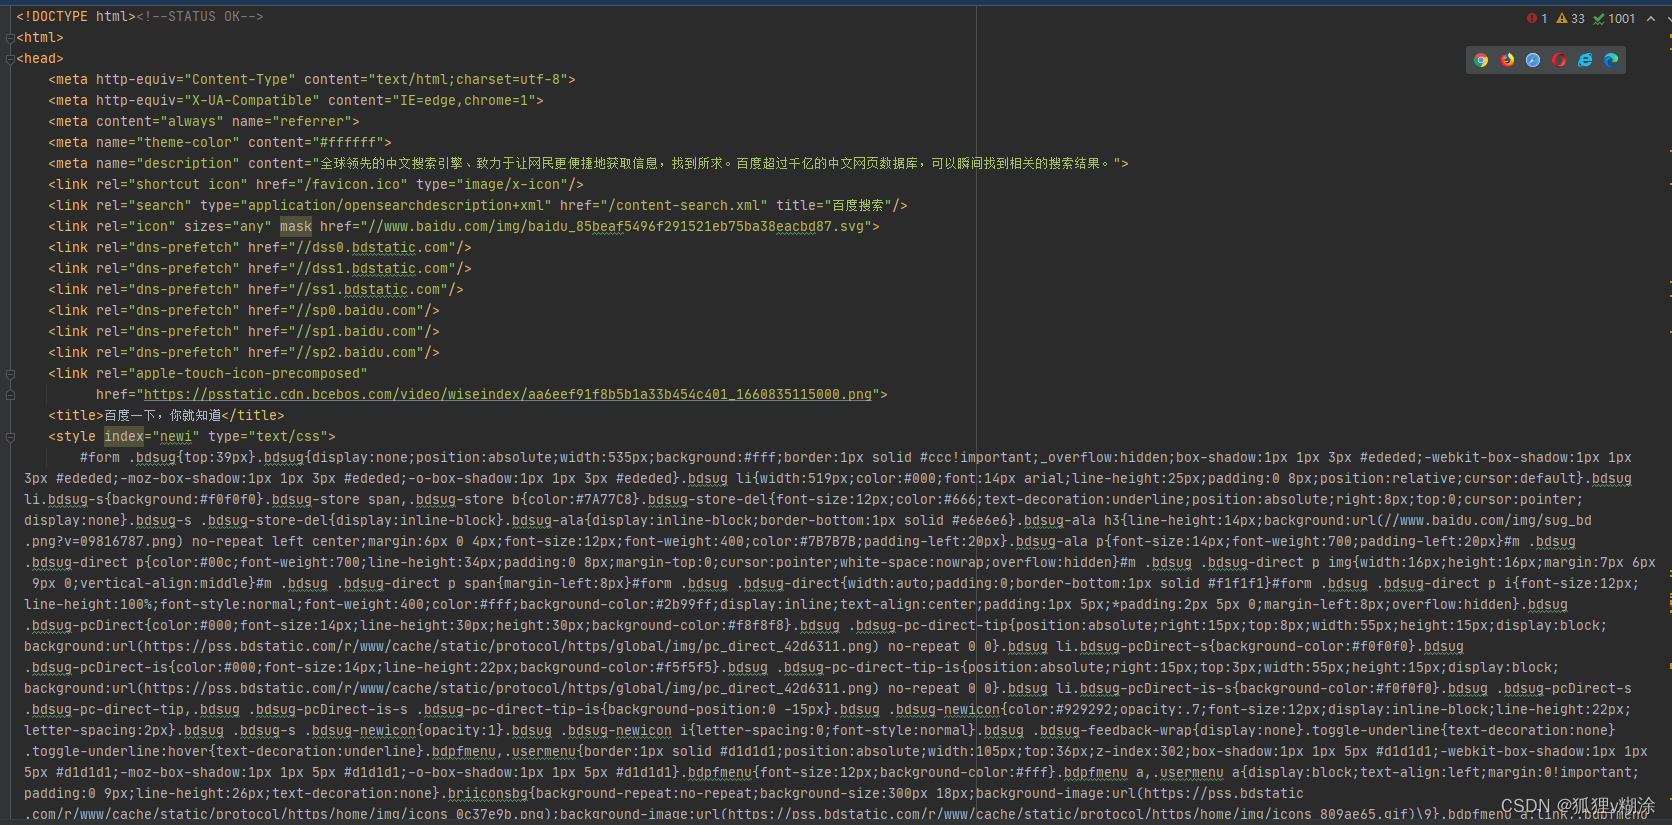This screenshot has height=825, width=1672.
Task: Click the sp0.baidu.com prefetch URL
Action: coord(364,311)
